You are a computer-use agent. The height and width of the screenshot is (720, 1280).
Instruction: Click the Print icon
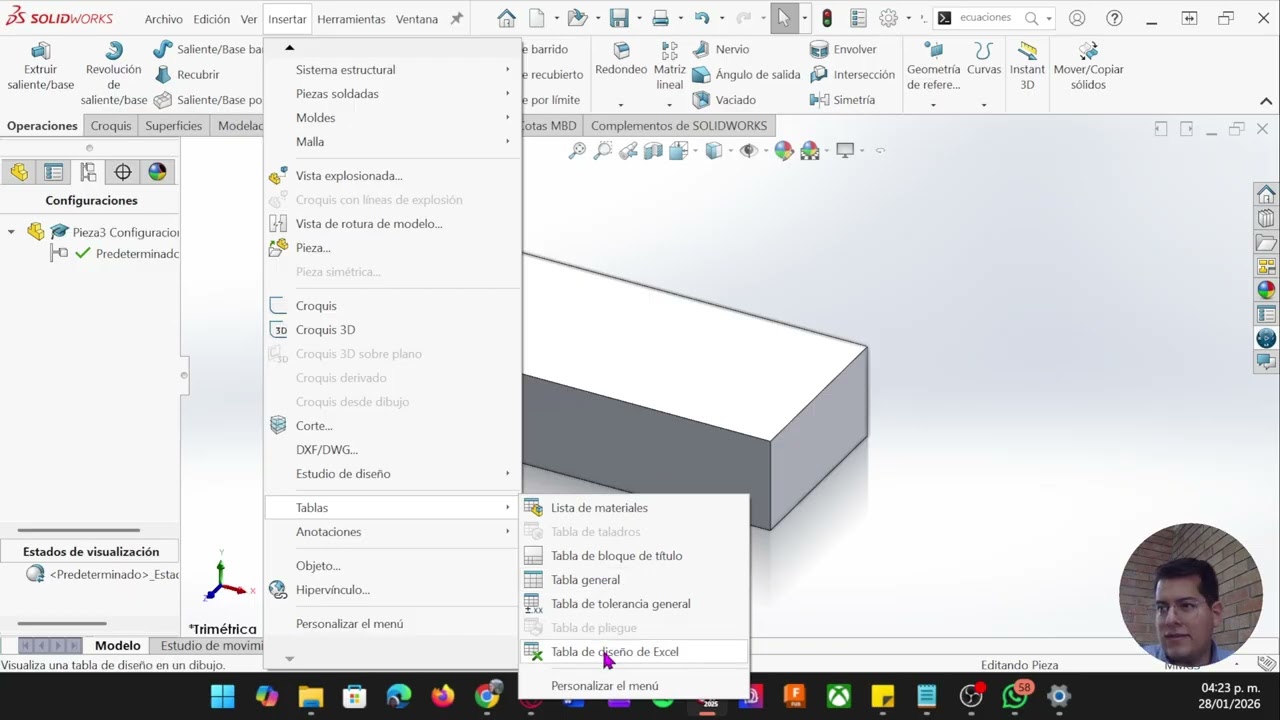(x=660, y=18)
